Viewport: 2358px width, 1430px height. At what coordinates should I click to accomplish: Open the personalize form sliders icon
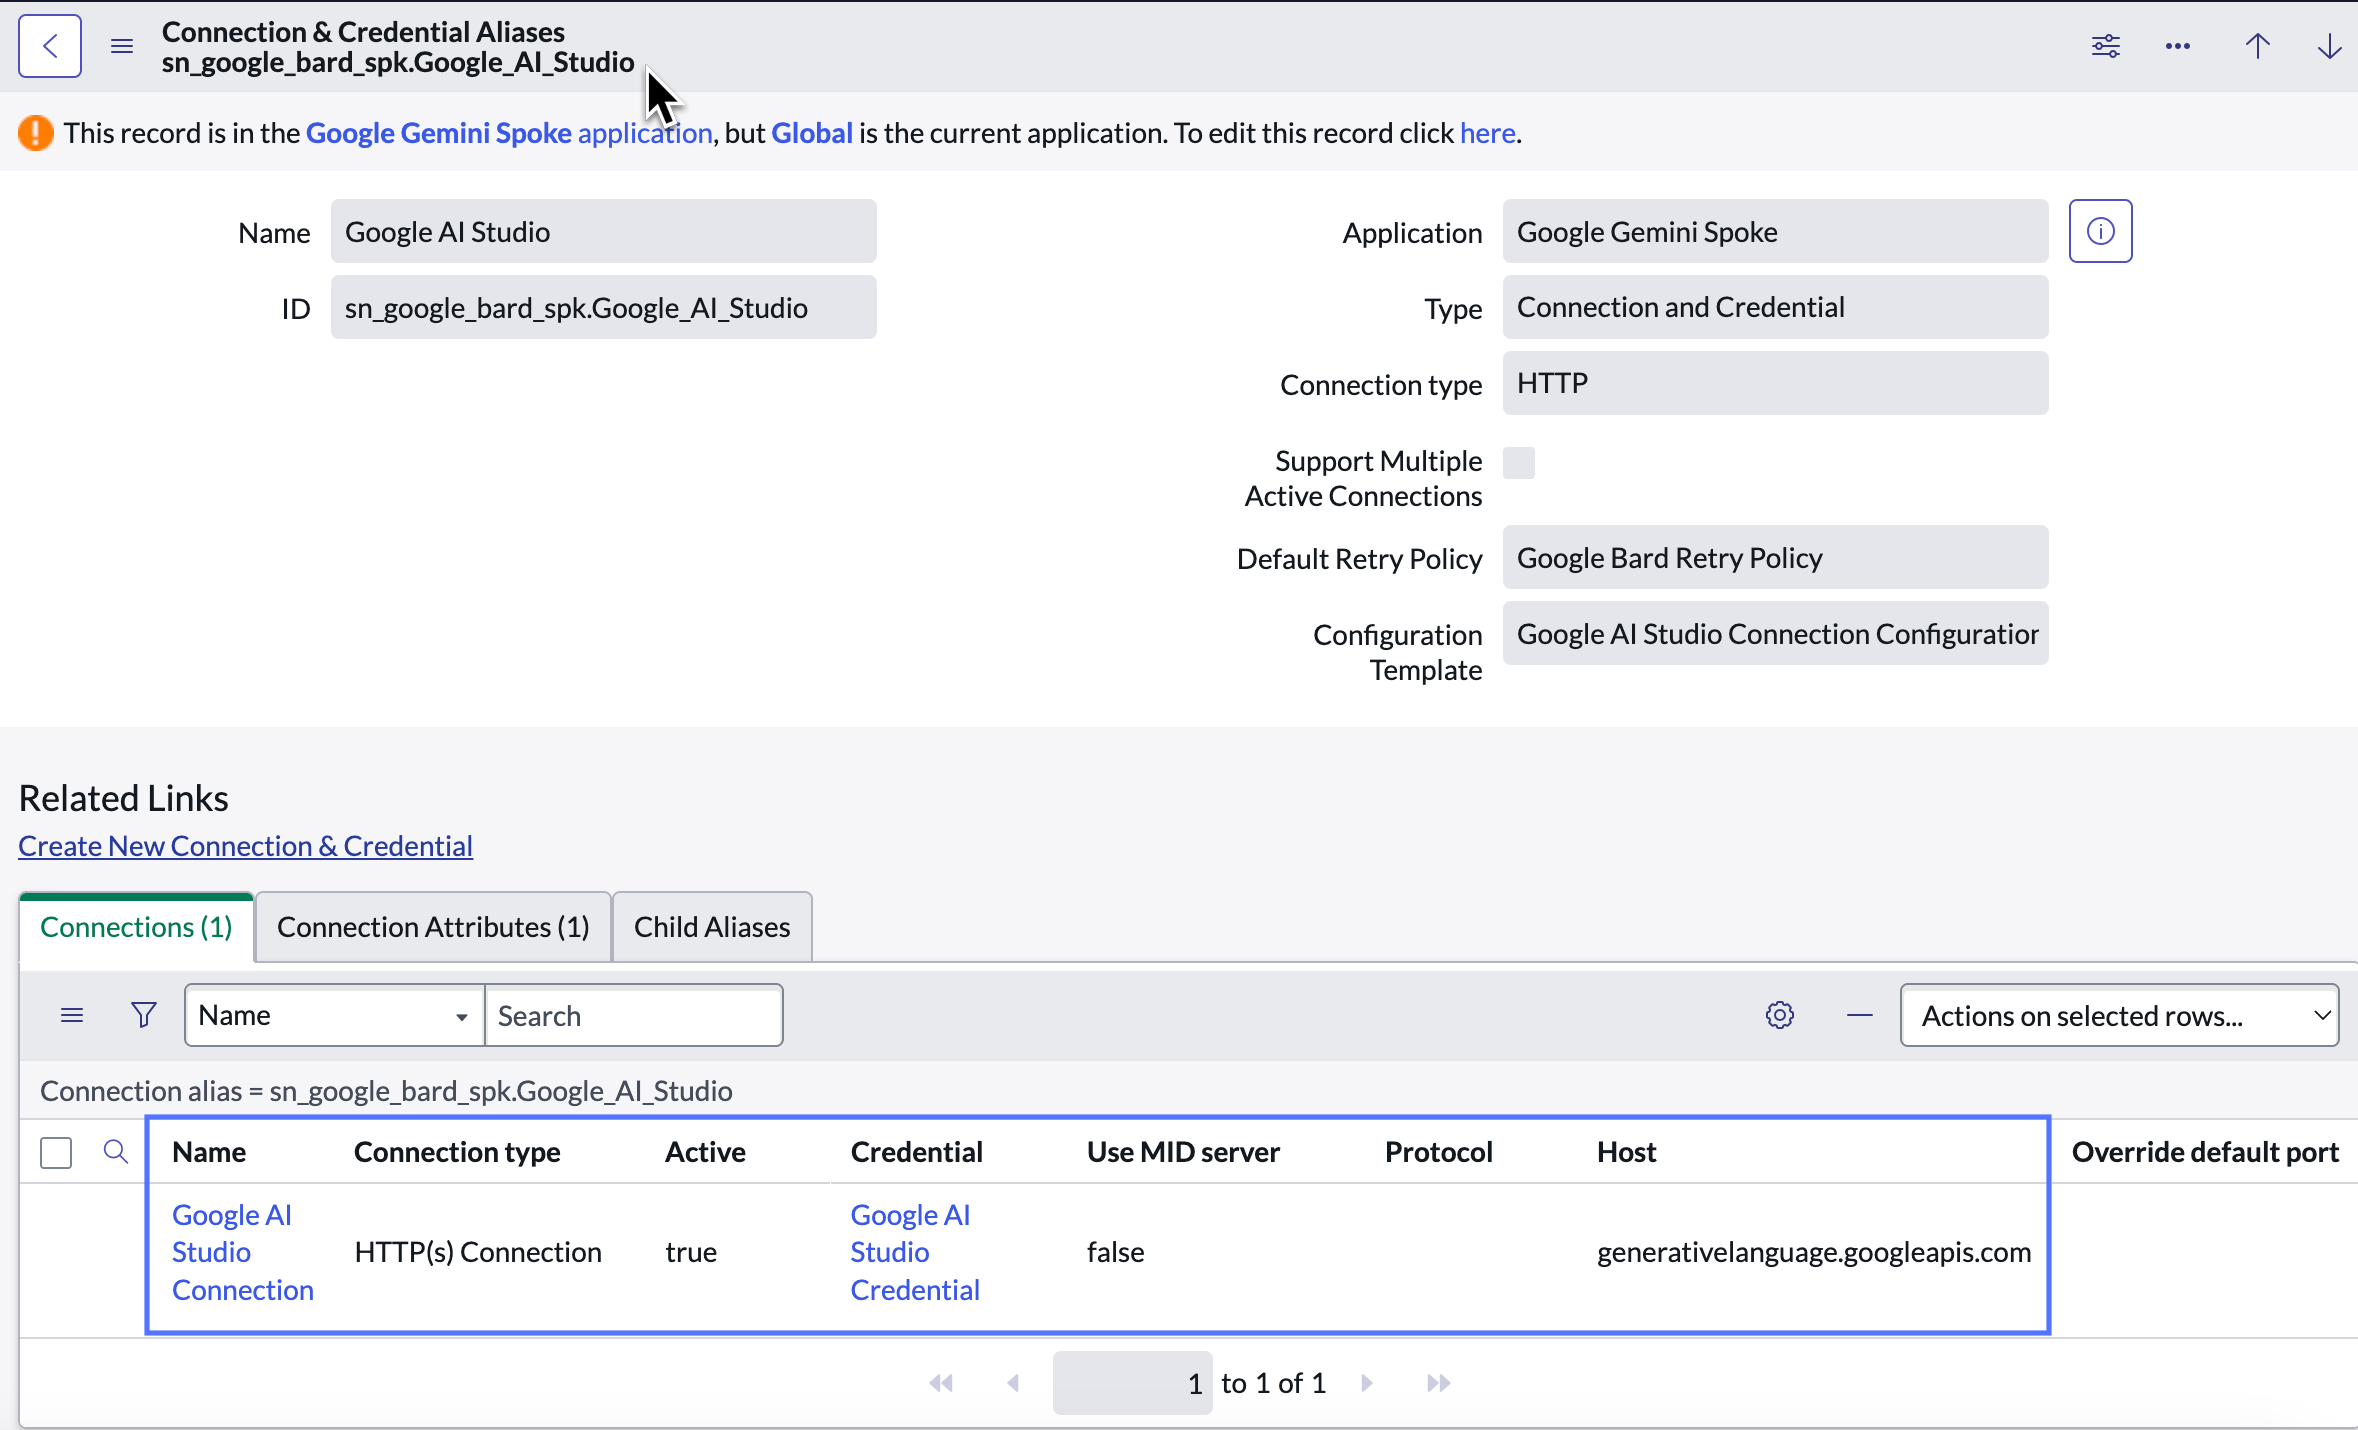coord(2106,46)
